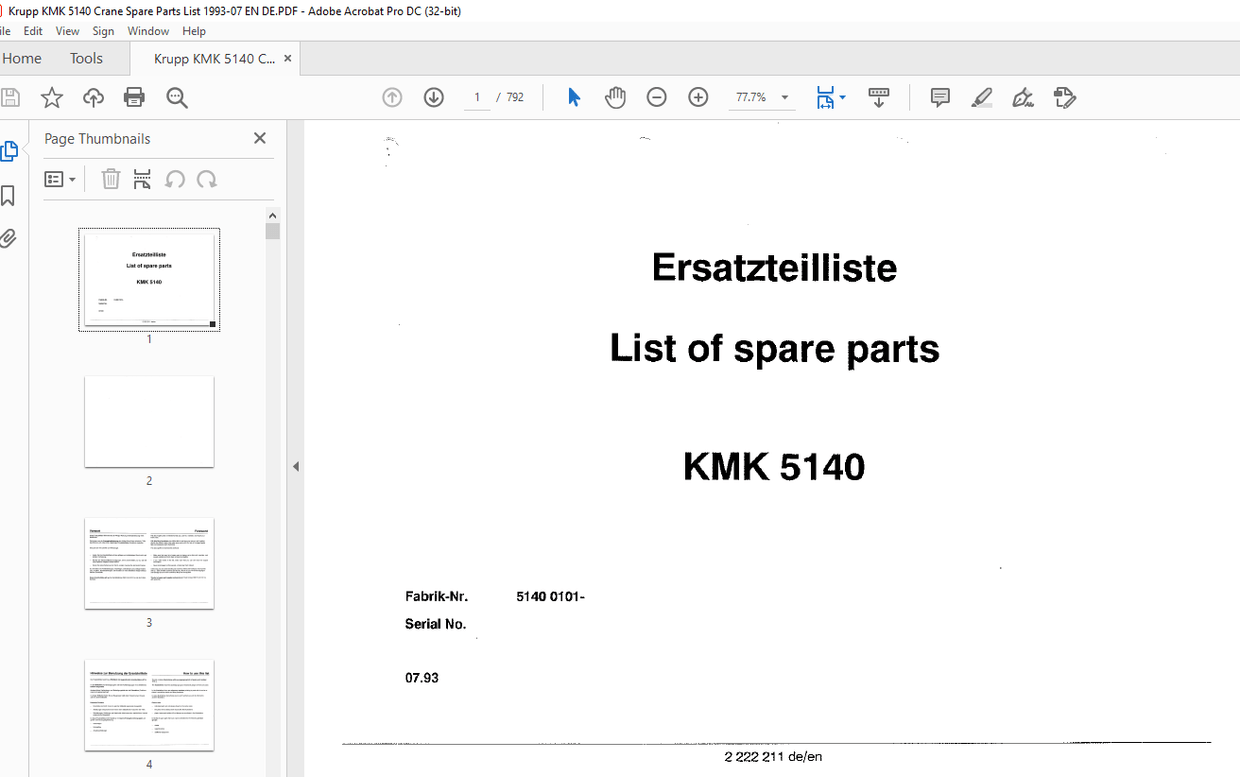Star this document as favorite
Screen dimensions: 1240x777
51,97
